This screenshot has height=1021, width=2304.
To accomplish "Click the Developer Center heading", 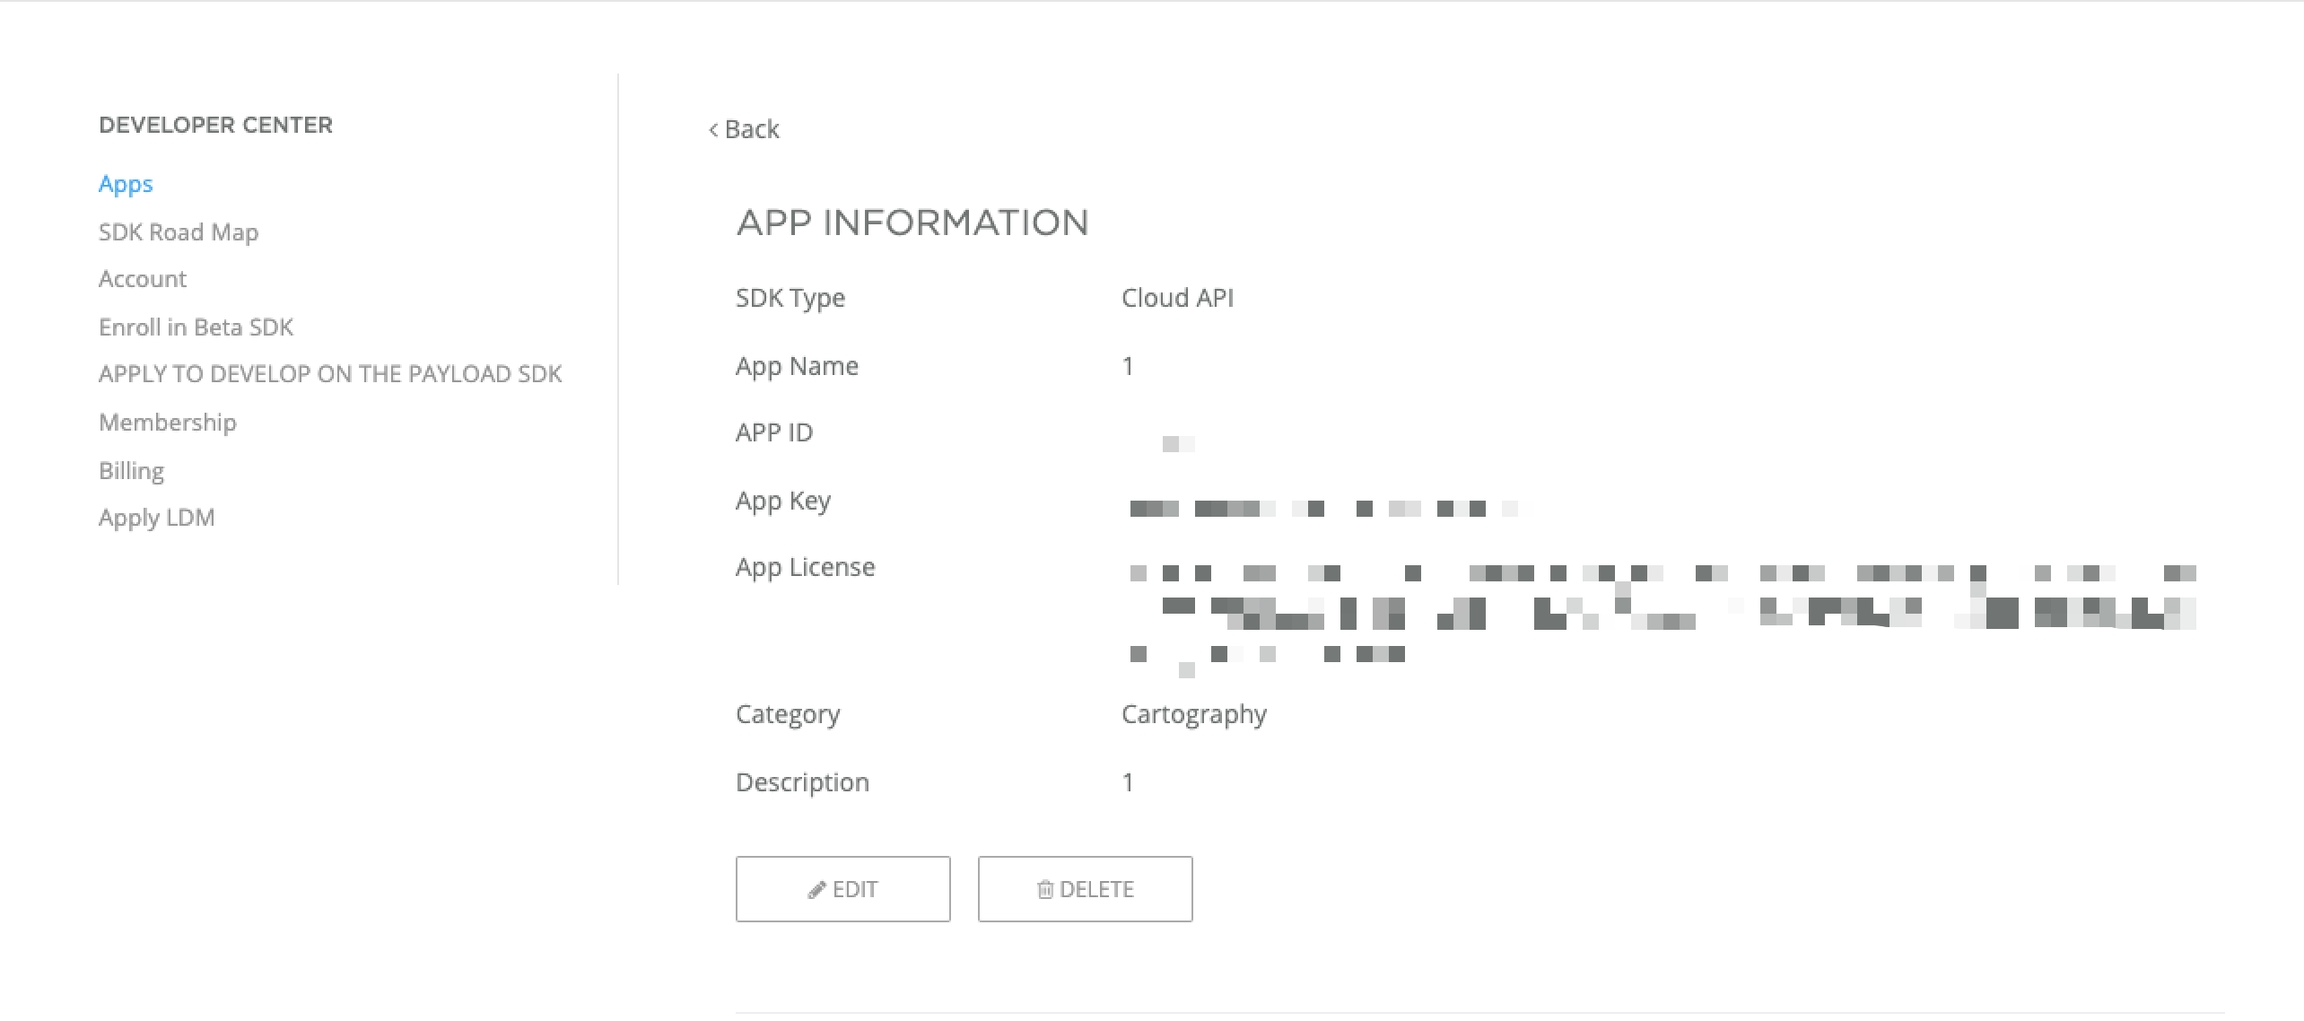I will [x=215, y=125].
